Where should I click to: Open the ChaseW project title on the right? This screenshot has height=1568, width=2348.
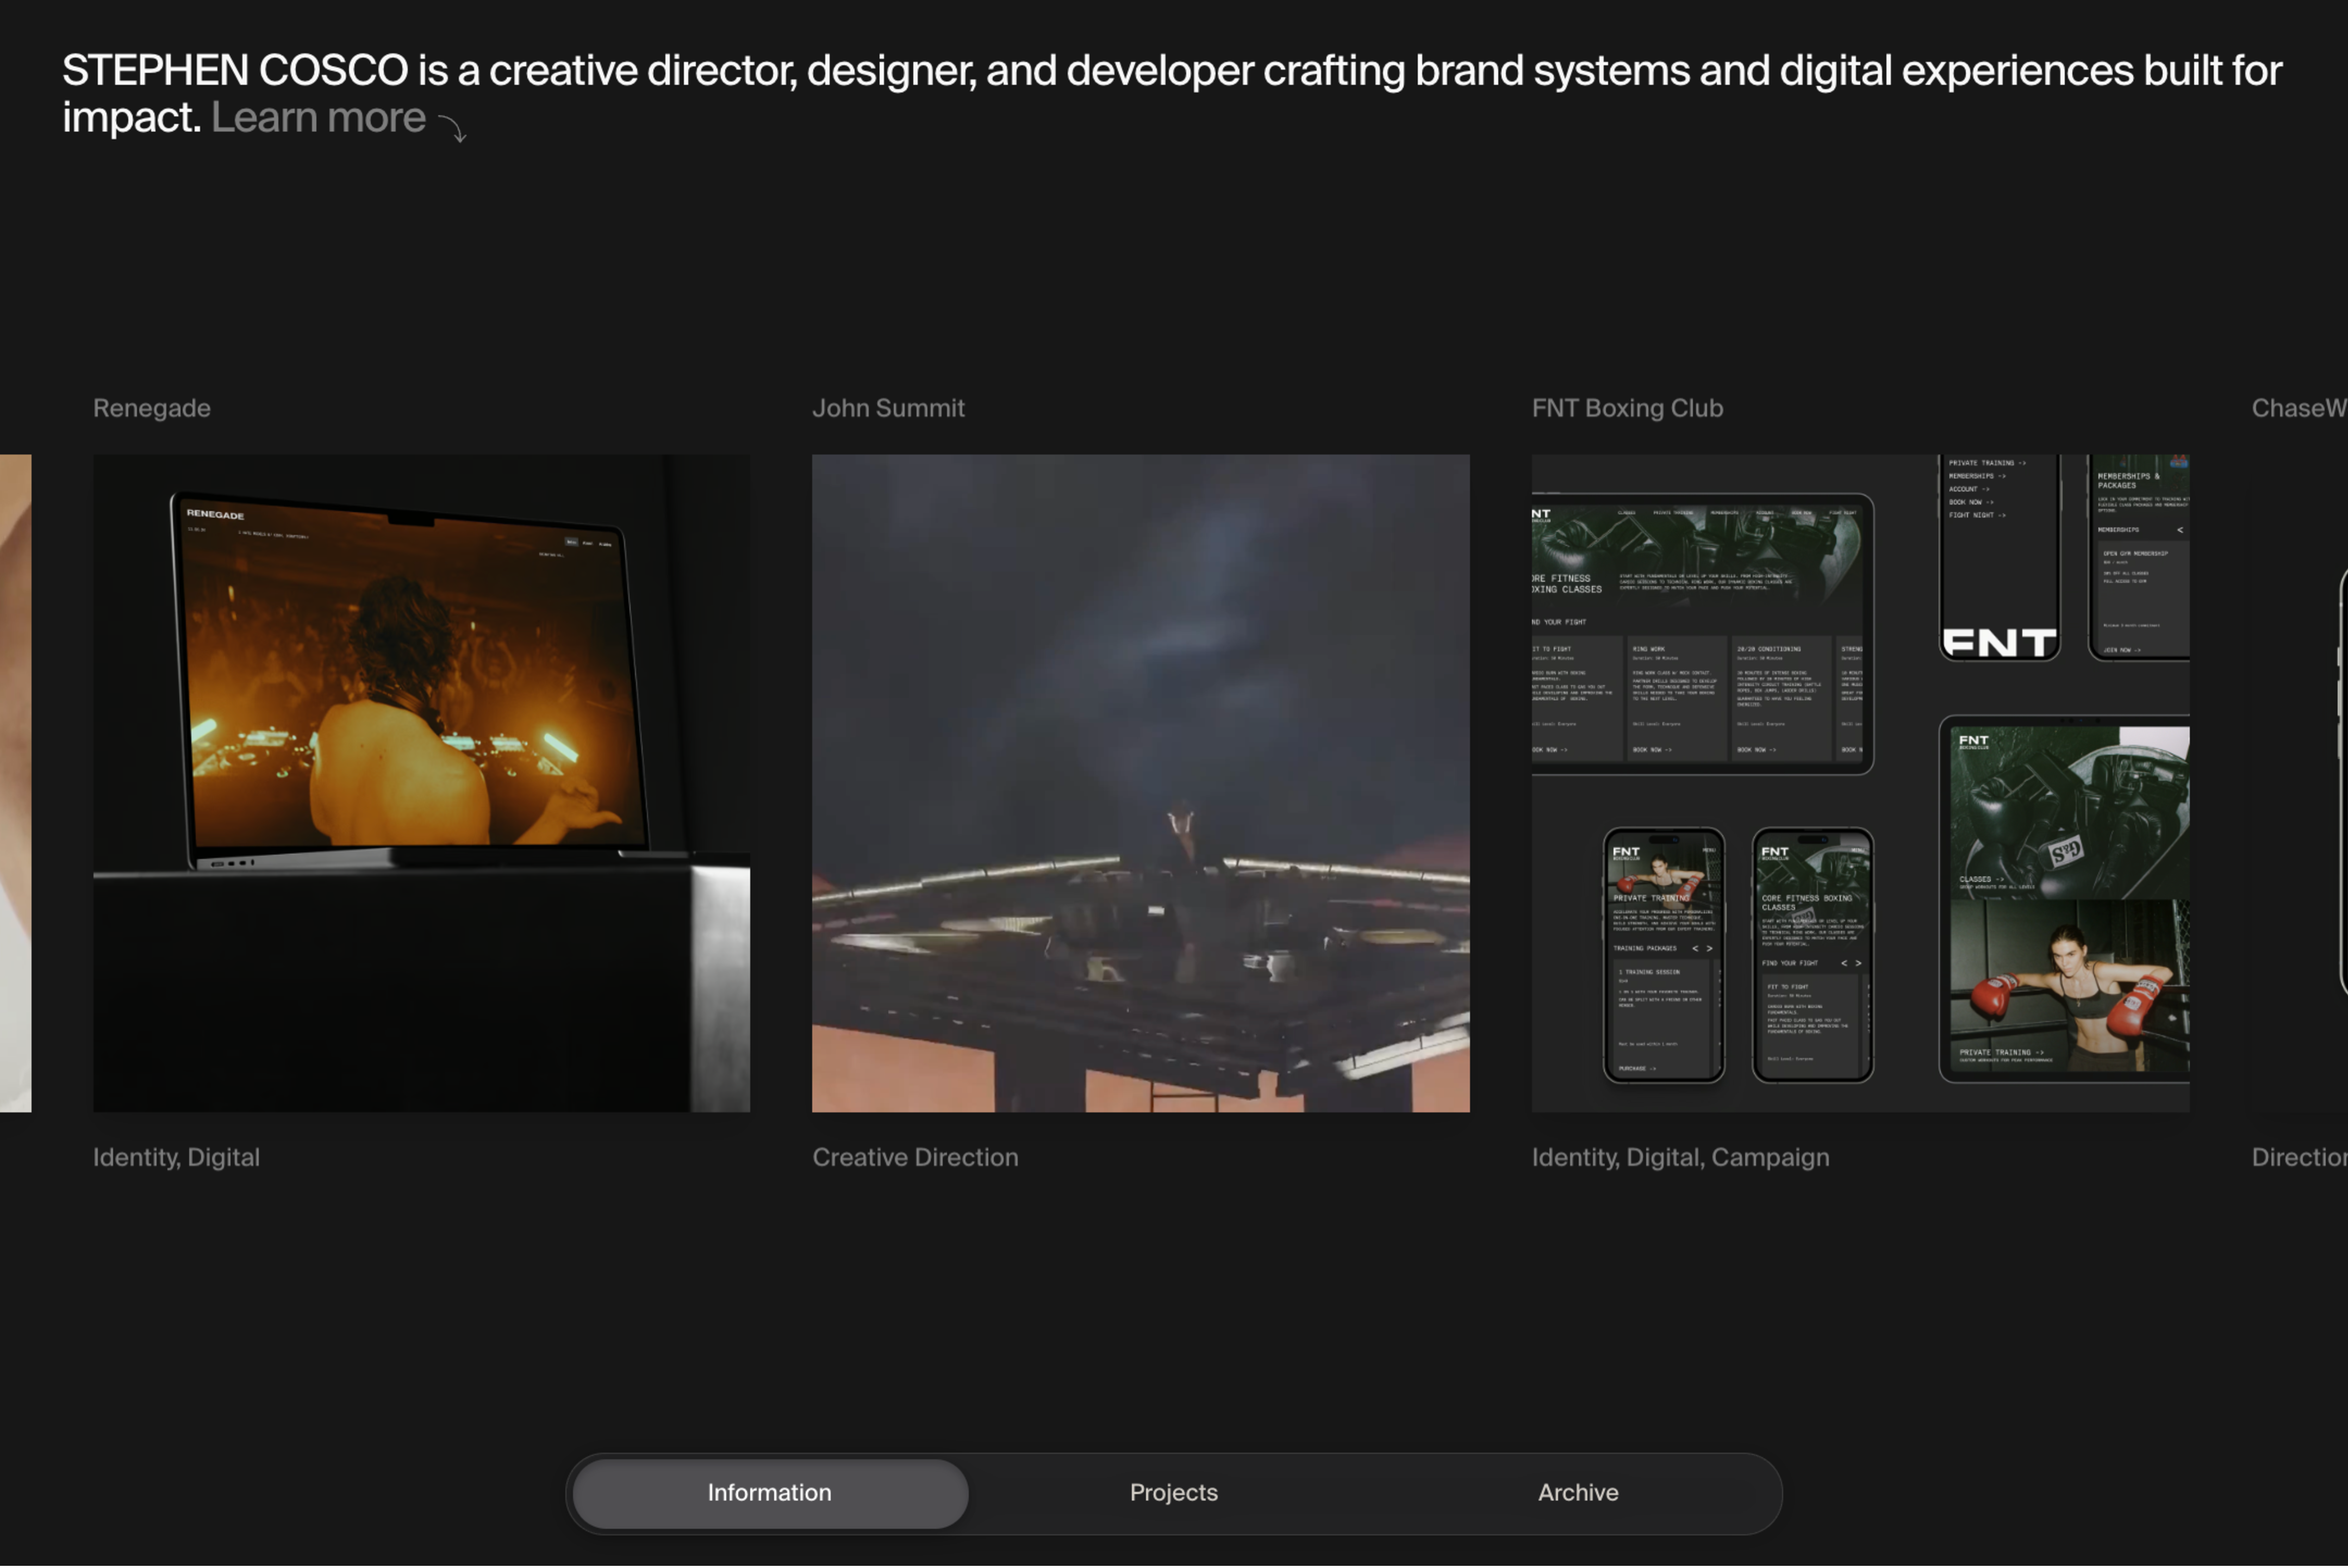(x=2300, y=408)
